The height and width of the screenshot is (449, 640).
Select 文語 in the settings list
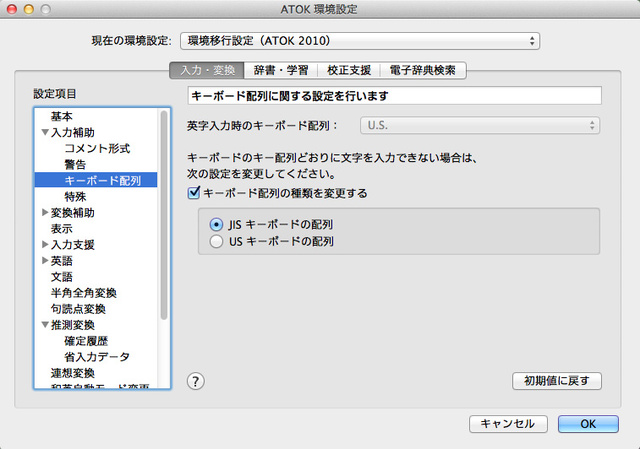pos(62,277)
